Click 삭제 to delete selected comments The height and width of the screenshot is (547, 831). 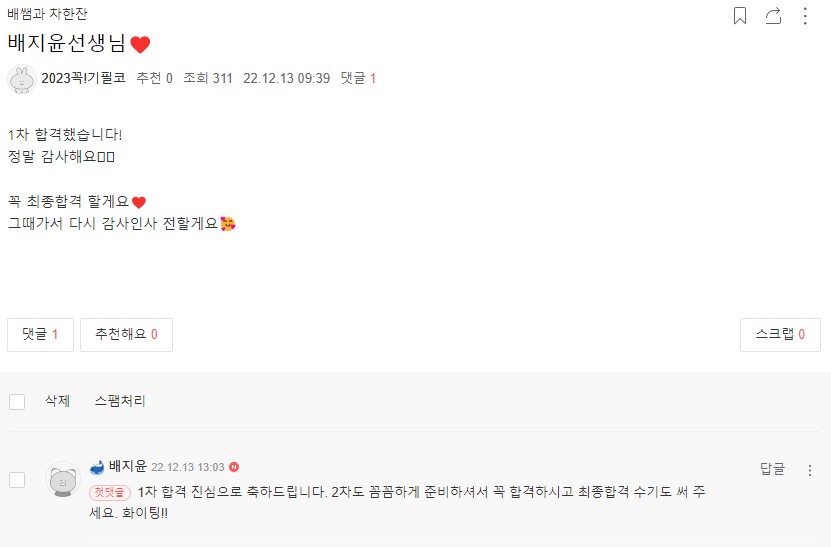[x=57, y=401]
